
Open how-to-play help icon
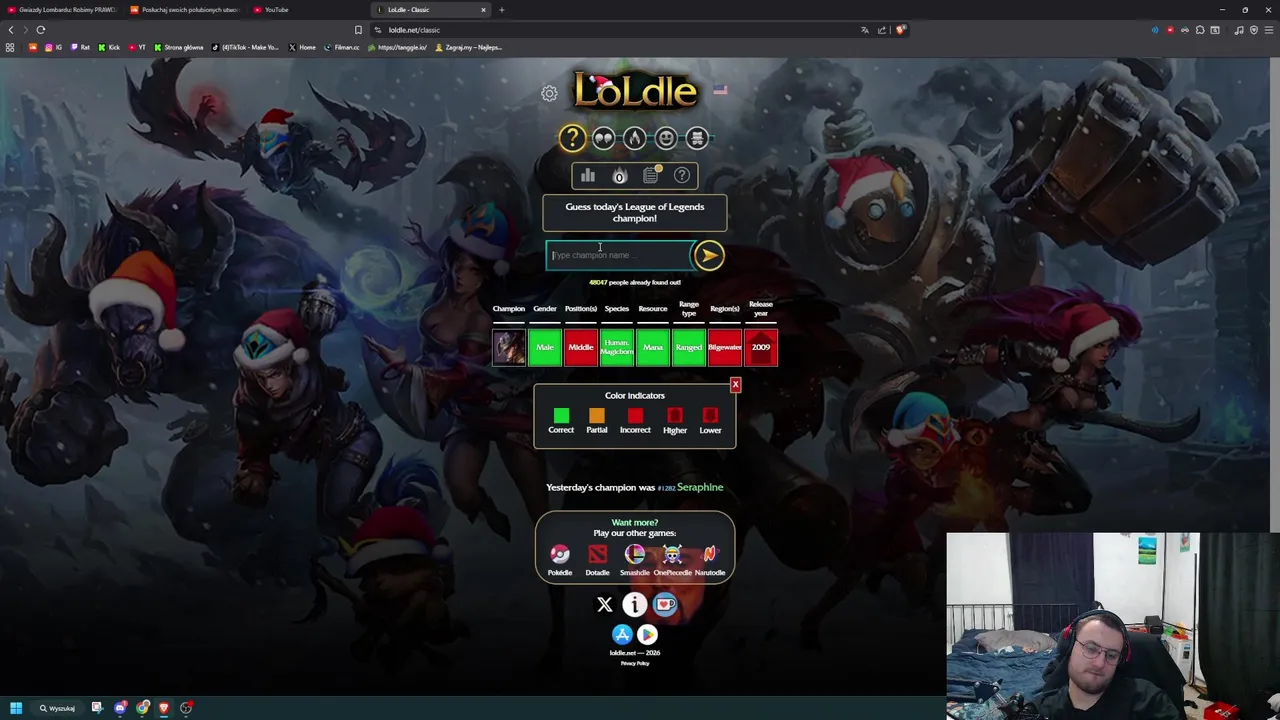click(682, 176)
